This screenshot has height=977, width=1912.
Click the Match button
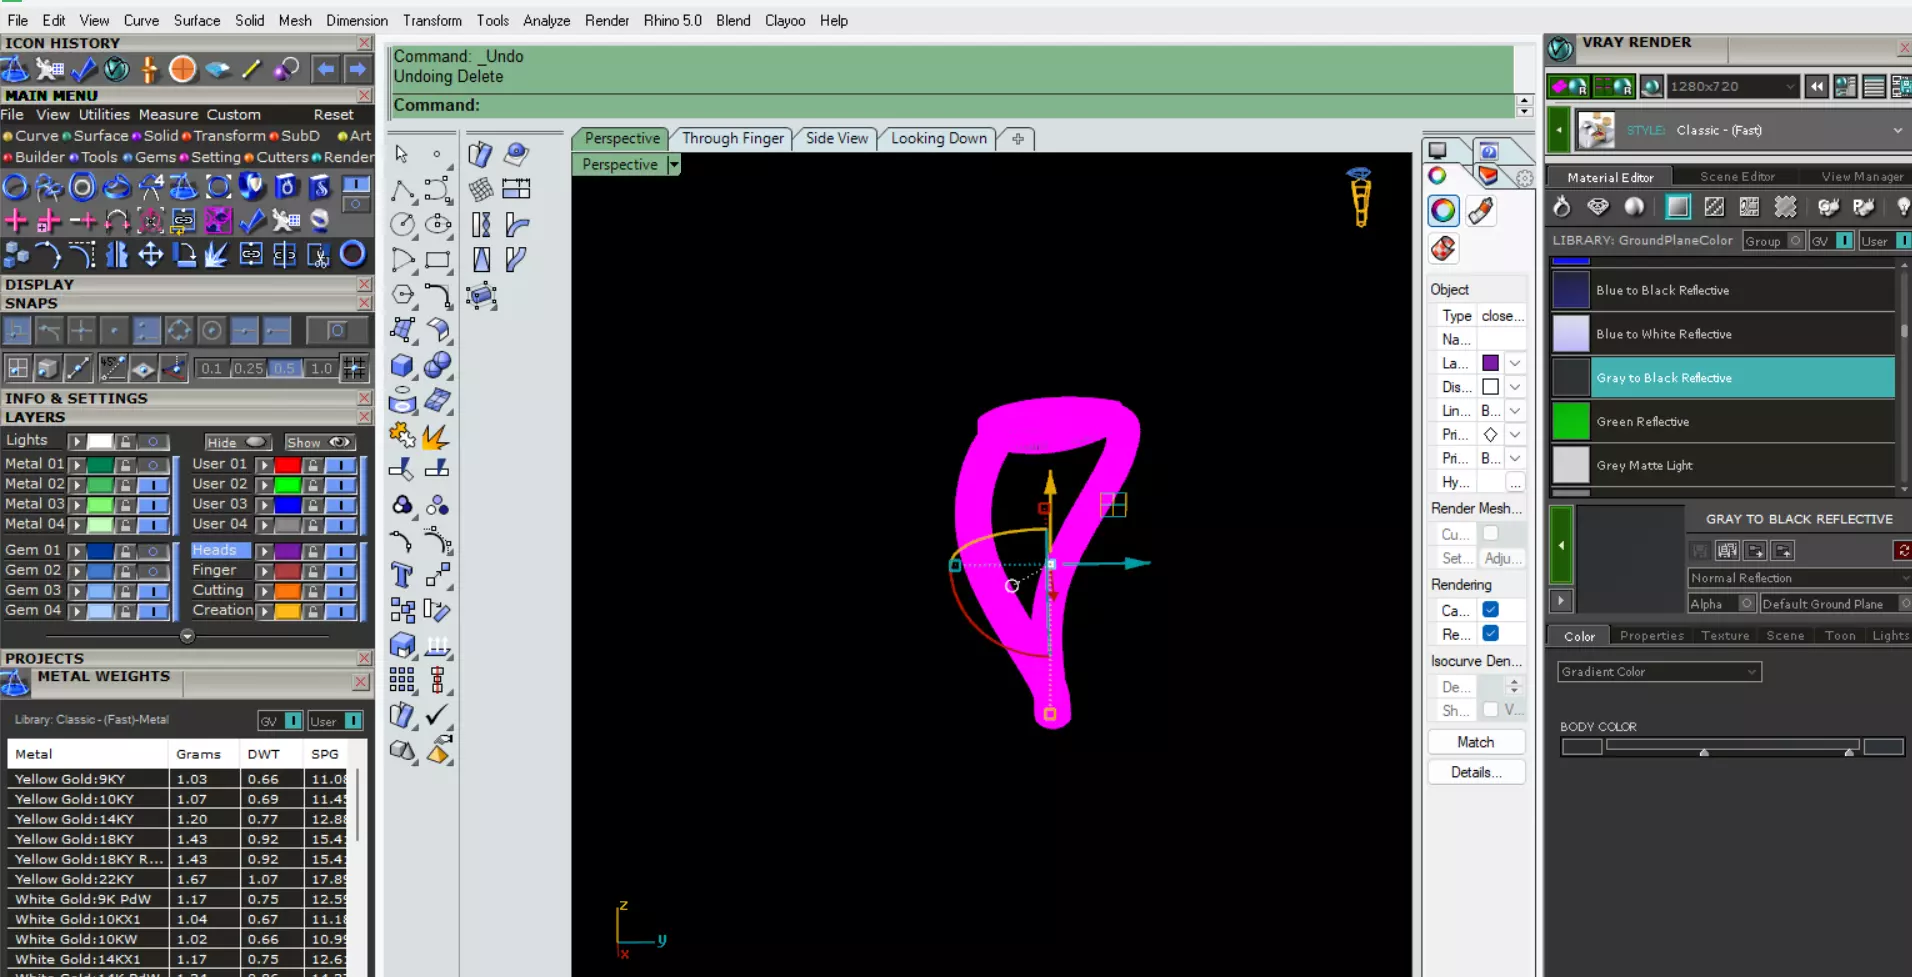point(1475,742)
